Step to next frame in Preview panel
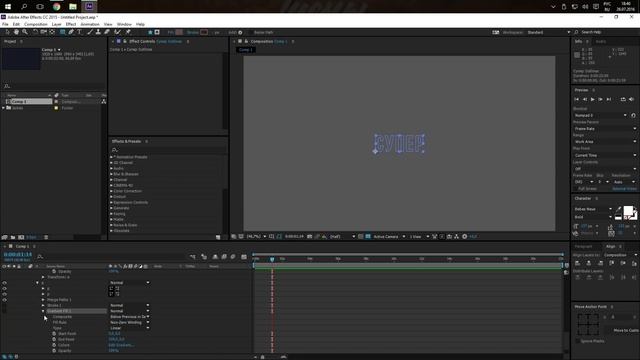Screen dimensions: 640x360 (x=600, y=99)
